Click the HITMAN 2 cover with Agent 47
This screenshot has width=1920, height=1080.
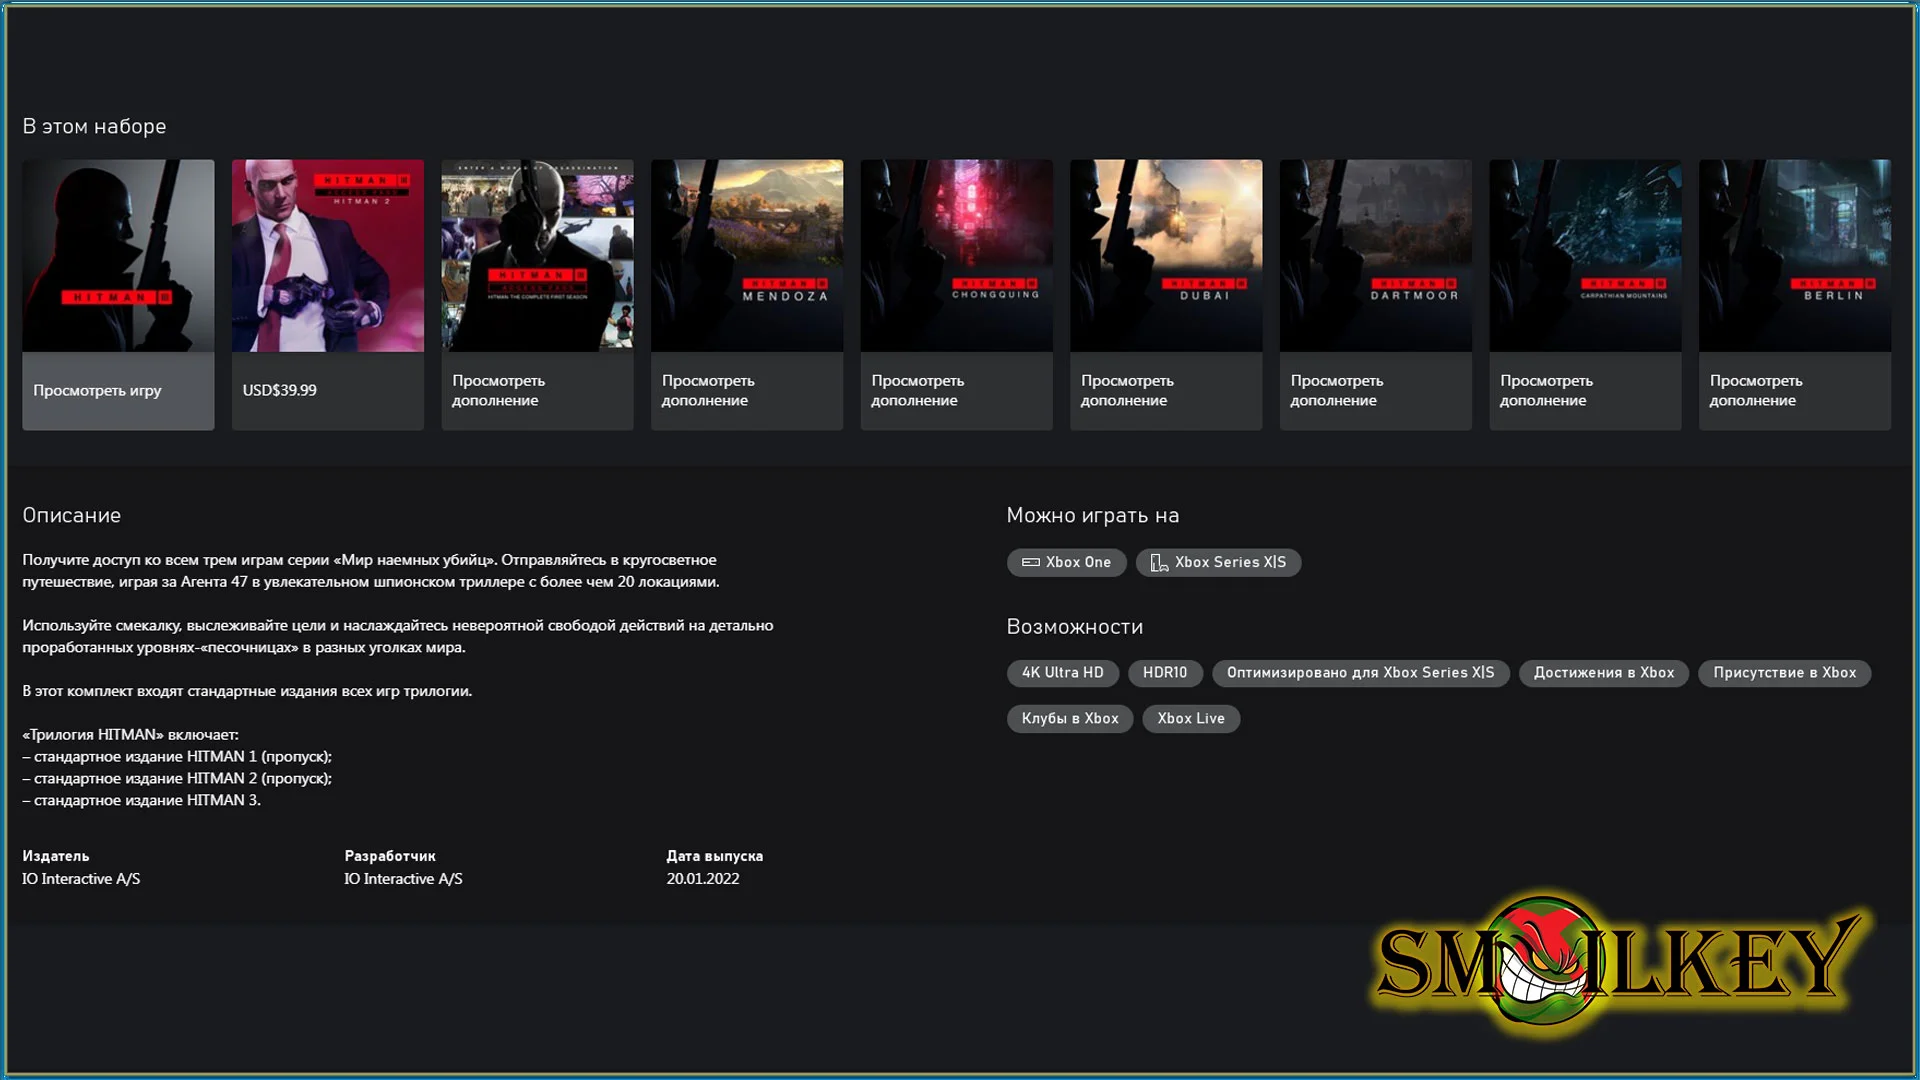tap(328, 255)
